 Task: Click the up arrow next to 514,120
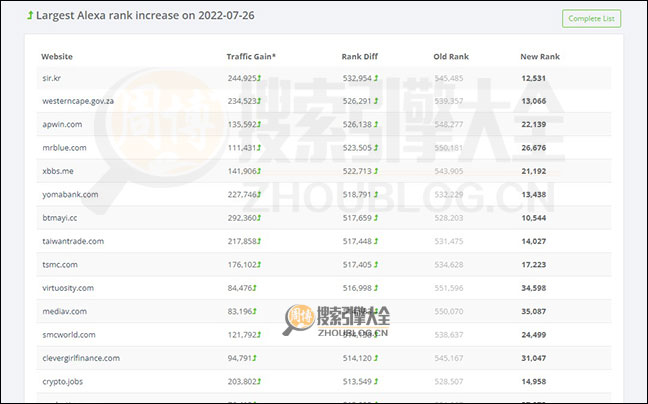376,358
